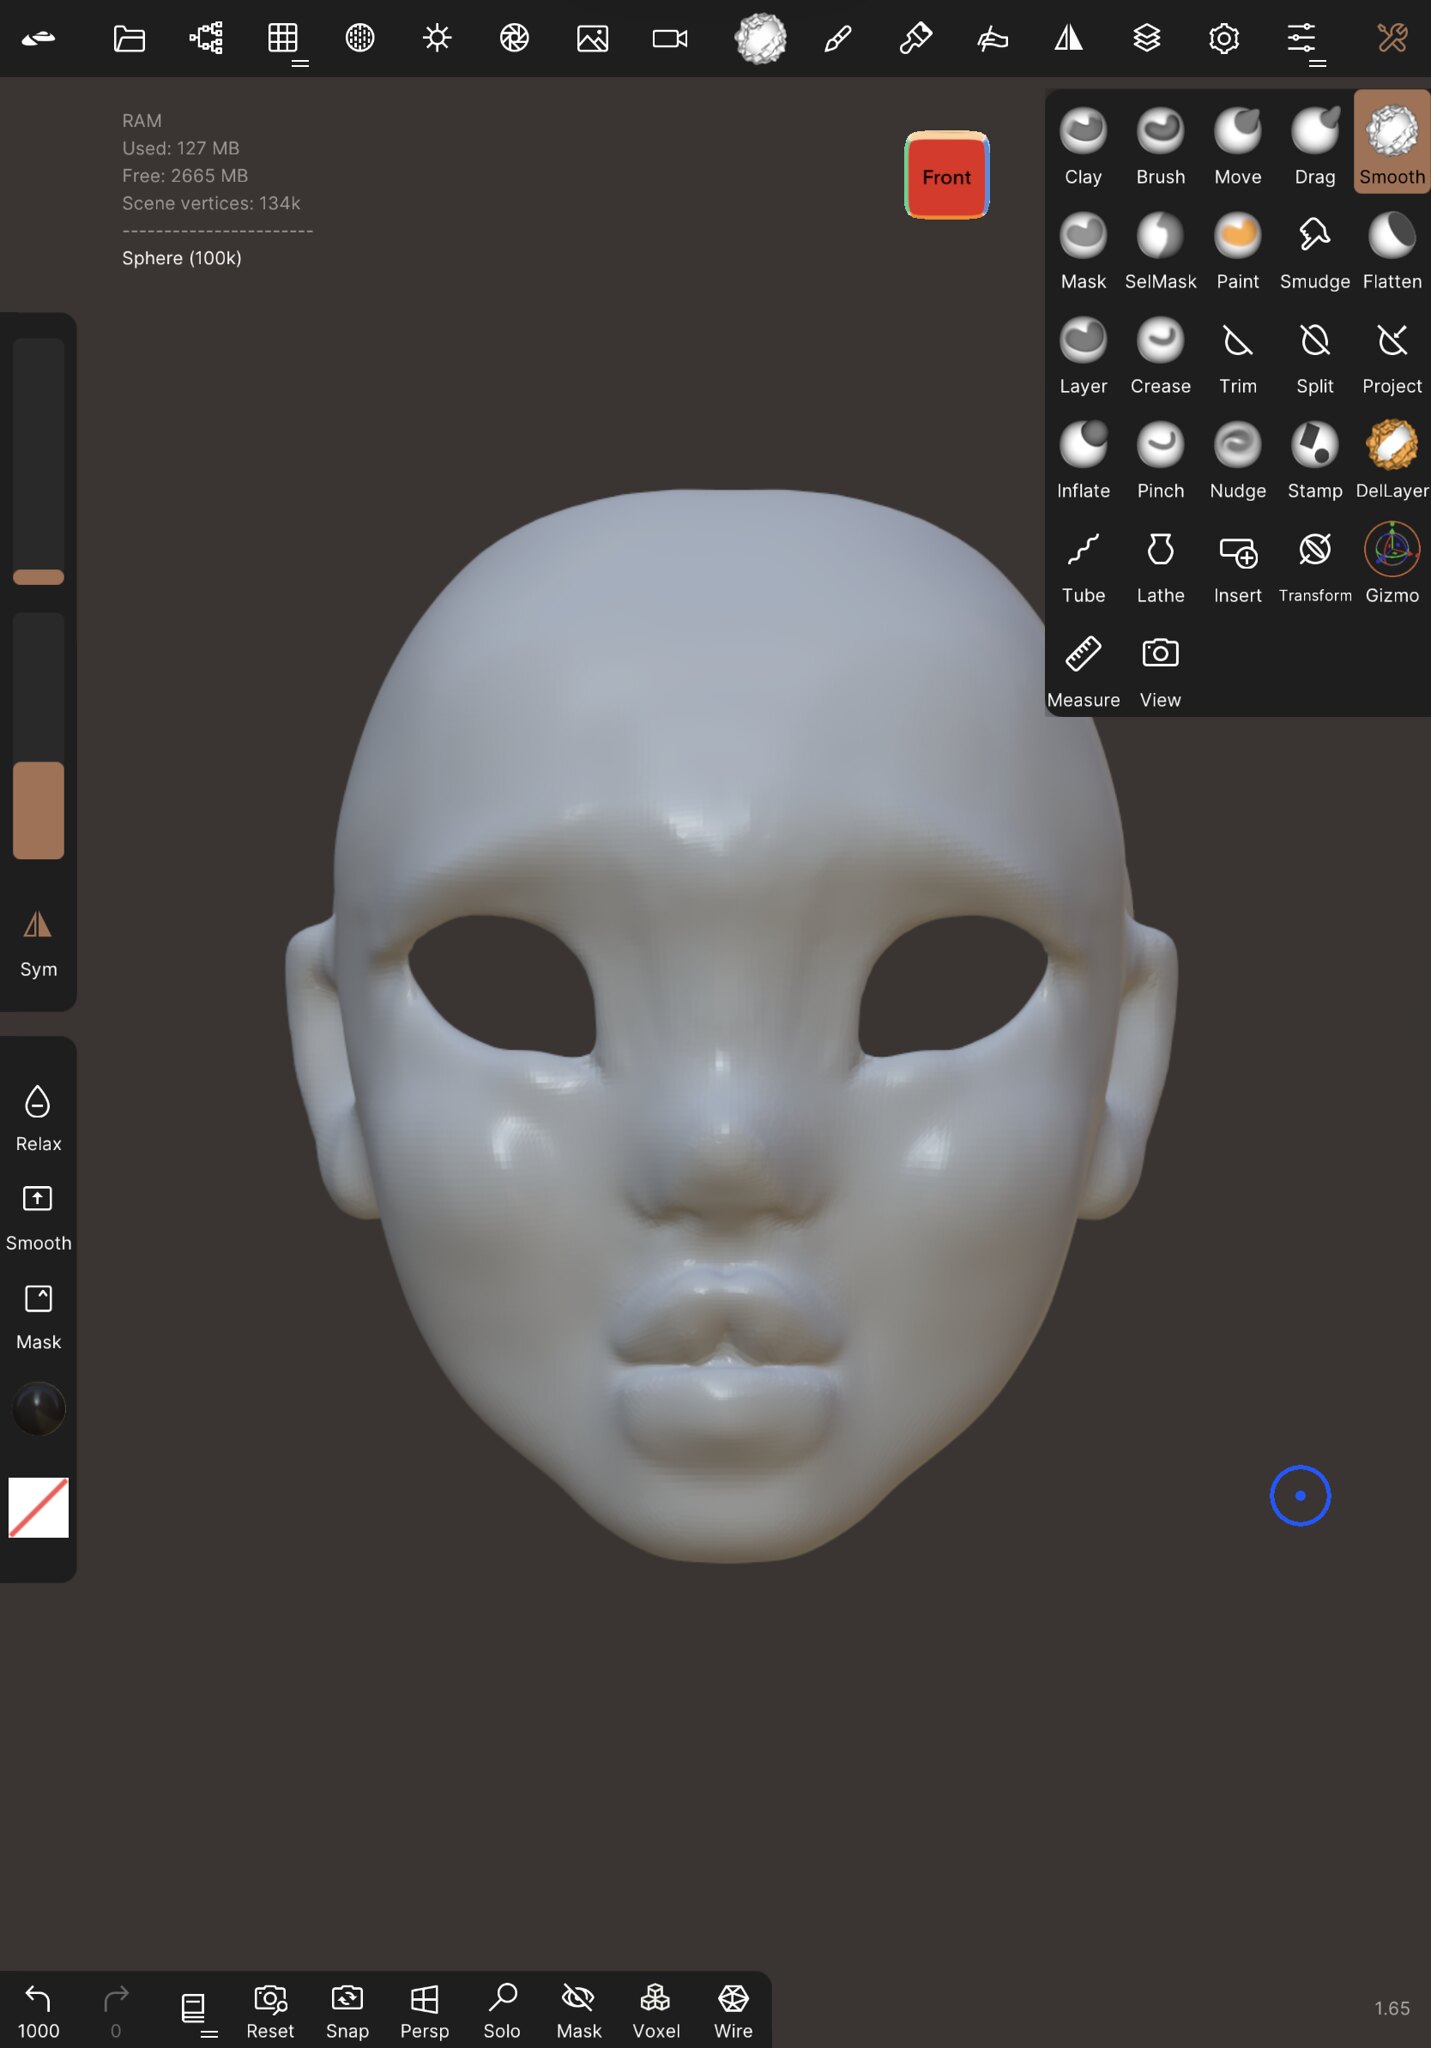1431x2048 pixels.
Task: Select the Brush sculpt tool
Action: click(1160, 147)
